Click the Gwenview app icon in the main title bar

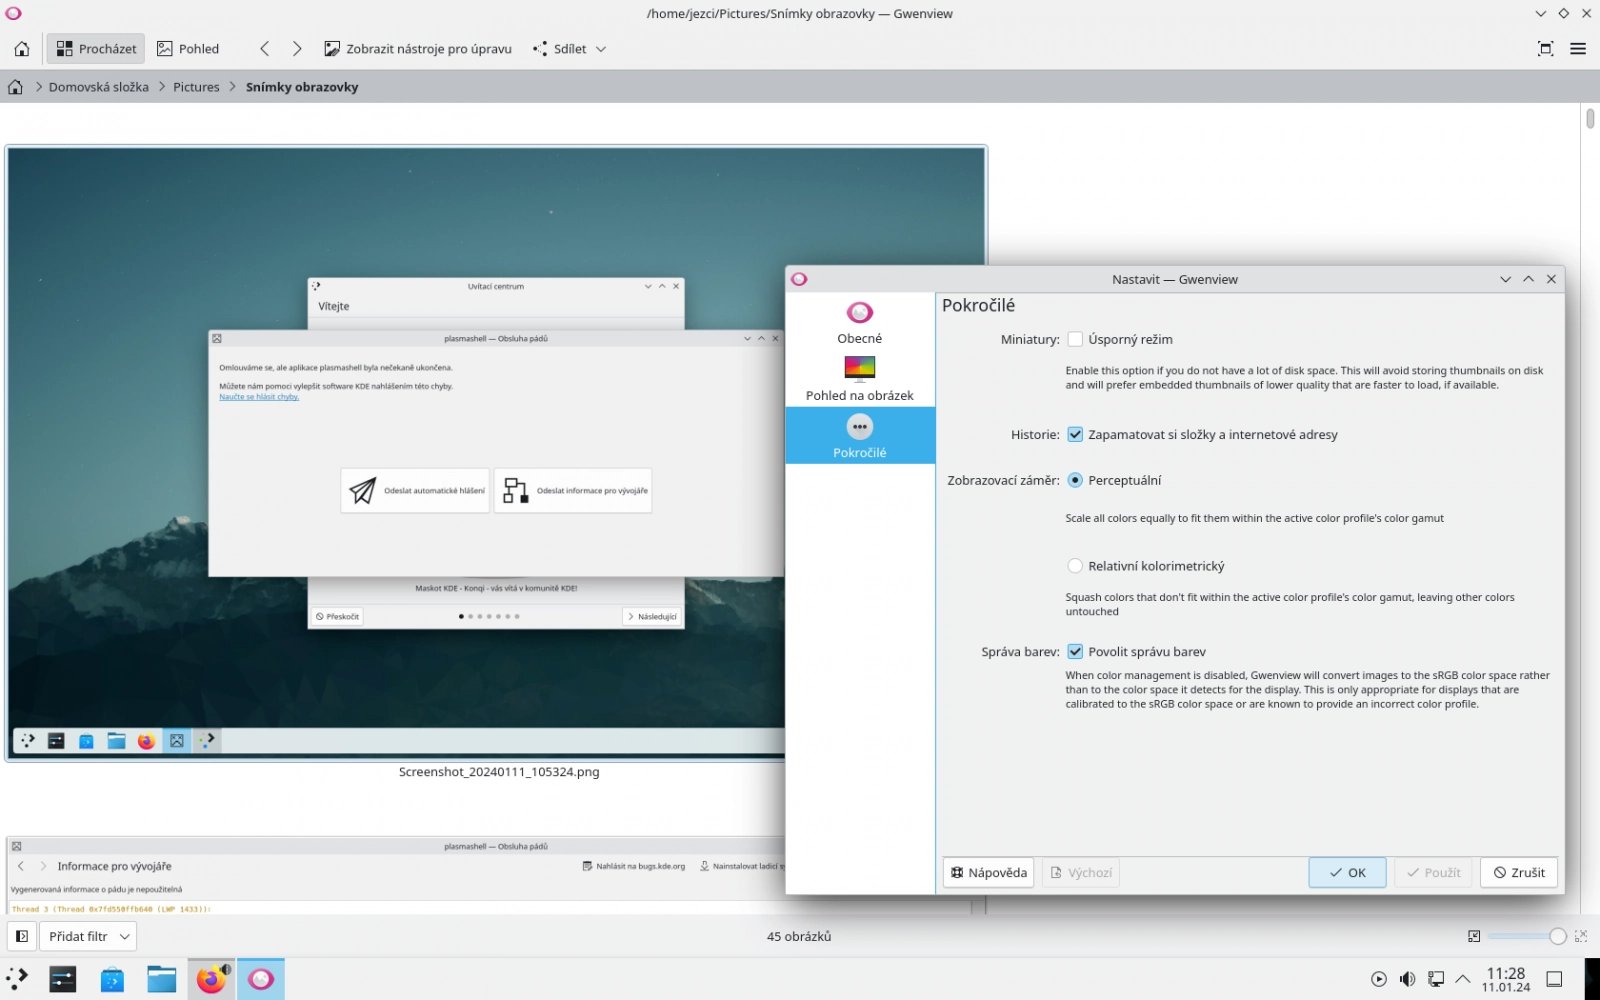tap(13, 13)
